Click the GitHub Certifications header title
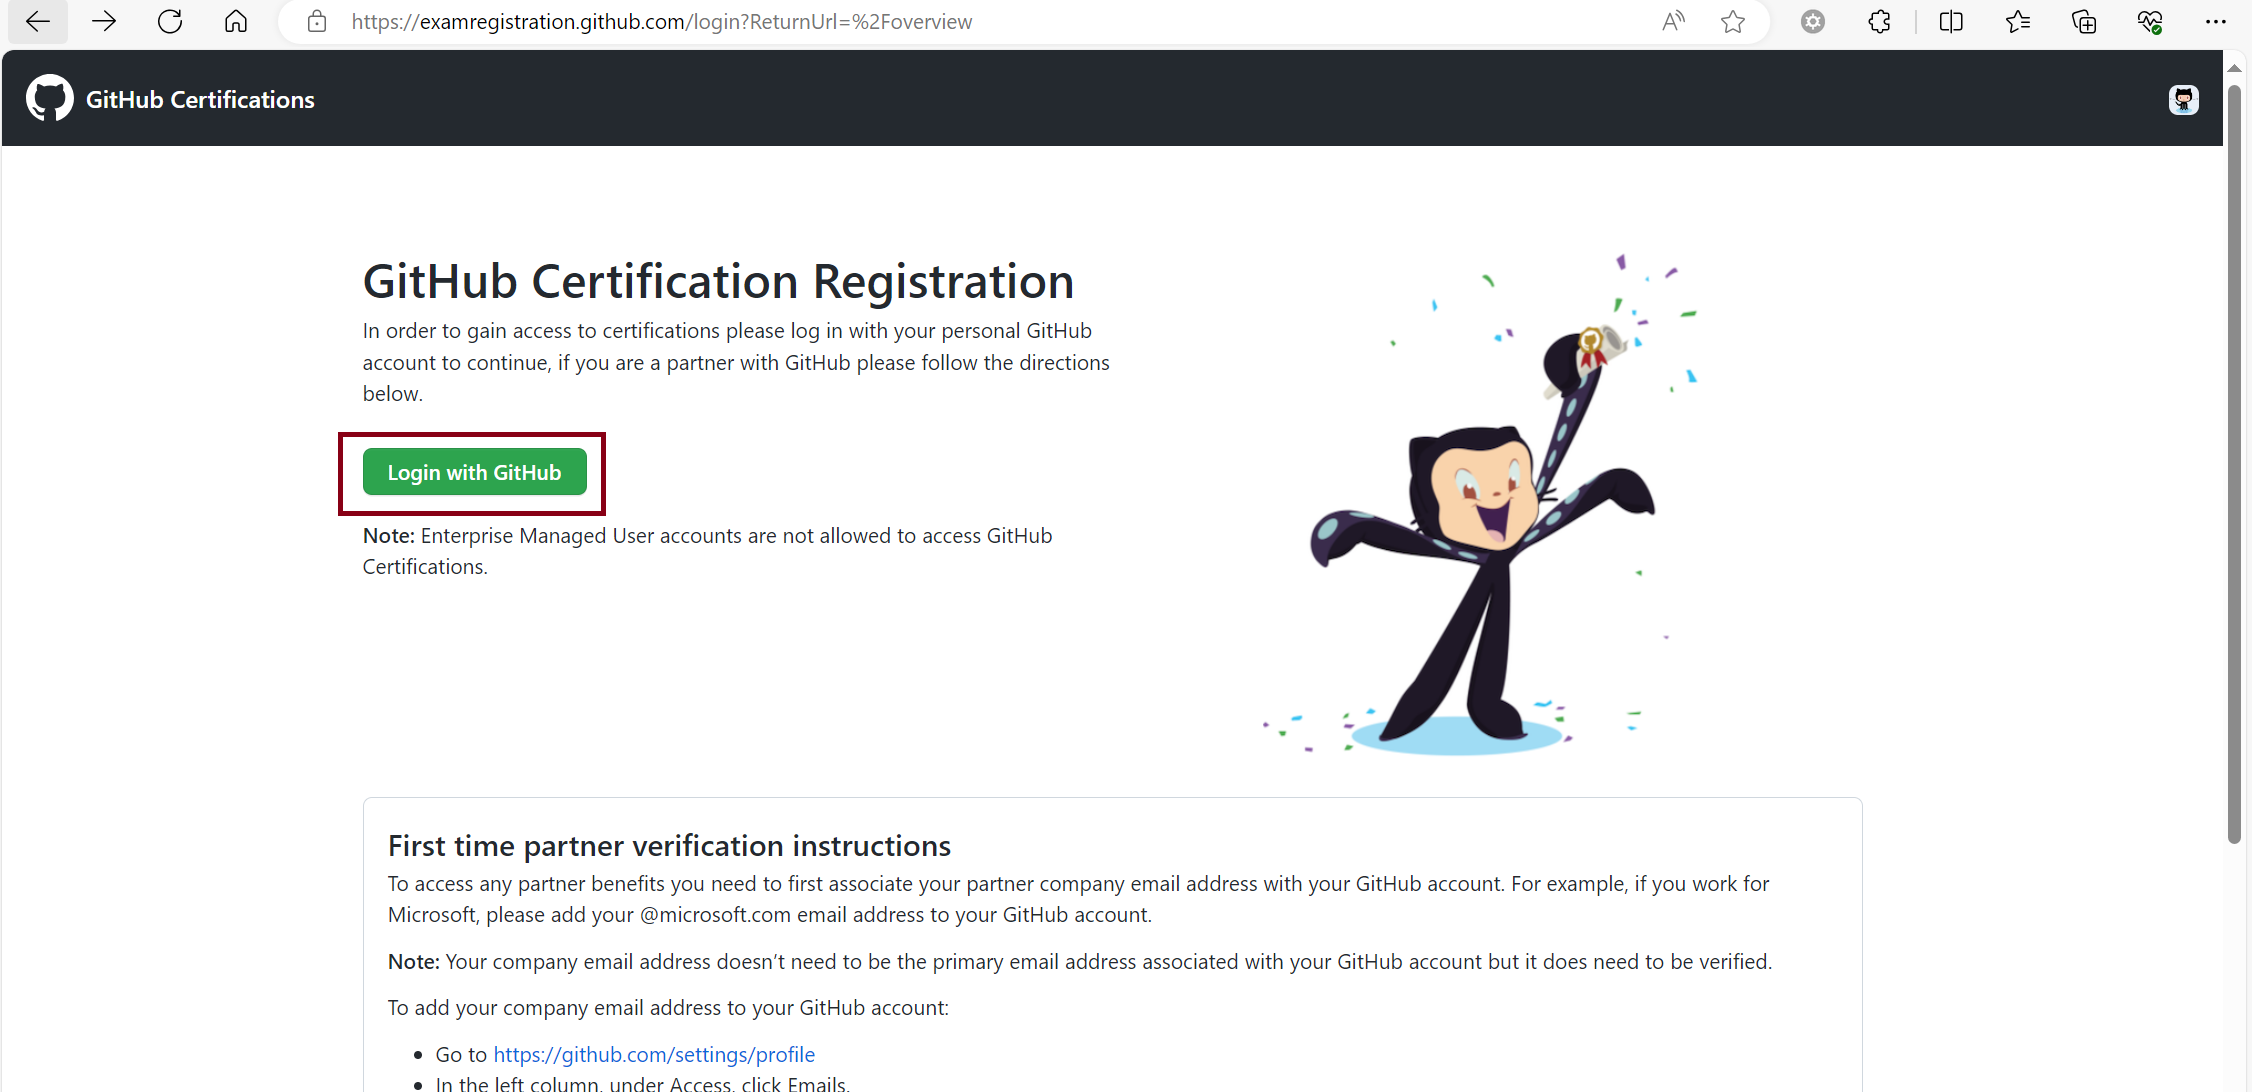This screenshot has width=2252, height=1092. (x=200, y=100)
